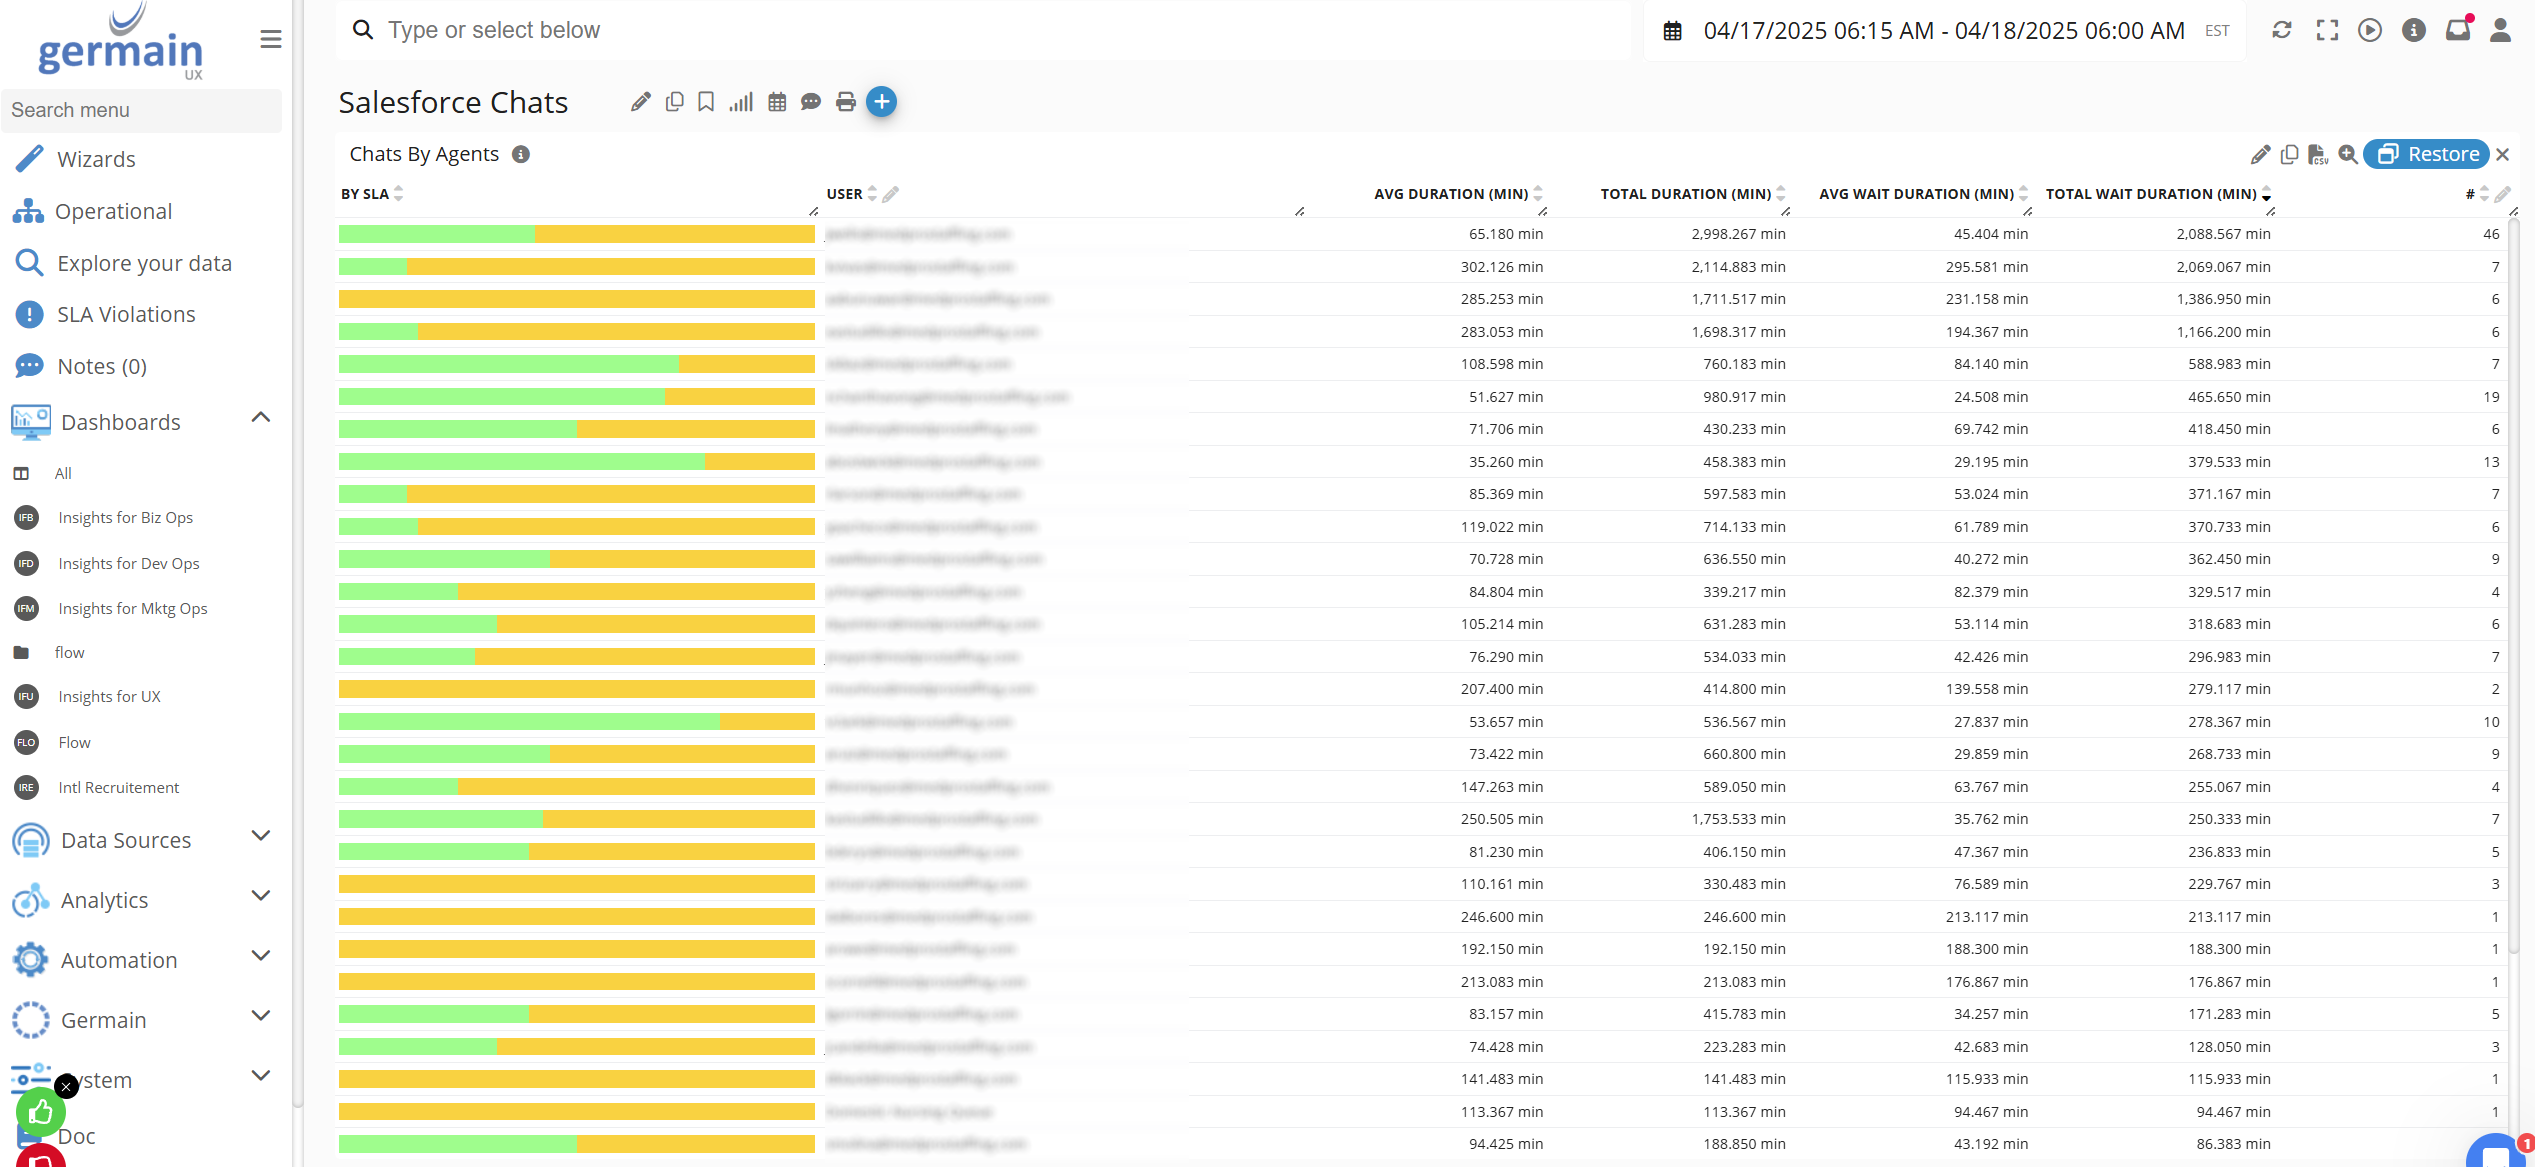Viewport: 2535px width, 1167px height.
Task: Toggle the sidebar with the hamburger menu
Action: click(x=270, y=38)
